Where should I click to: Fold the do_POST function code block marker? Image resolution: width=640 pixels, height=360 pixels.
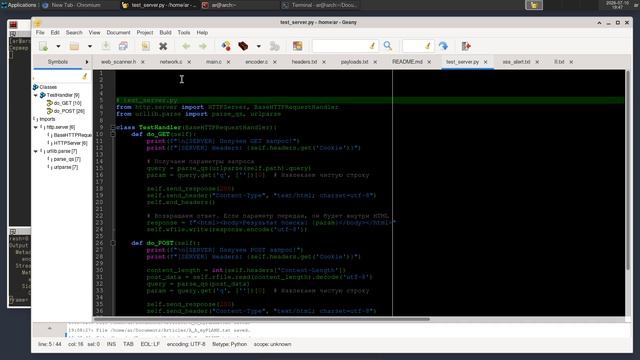[113, 243]
